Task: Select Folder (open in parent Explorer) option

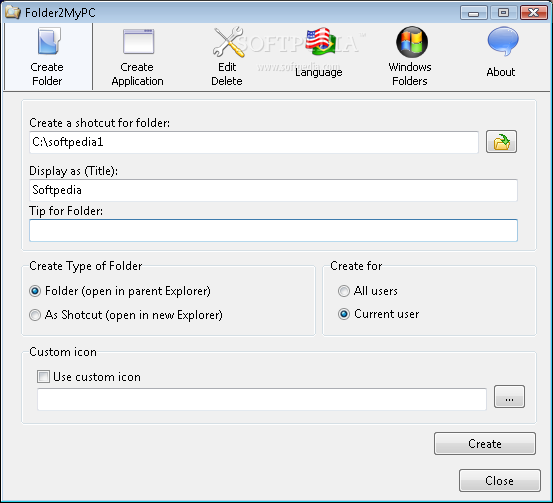Action: (x=120, y=291)
